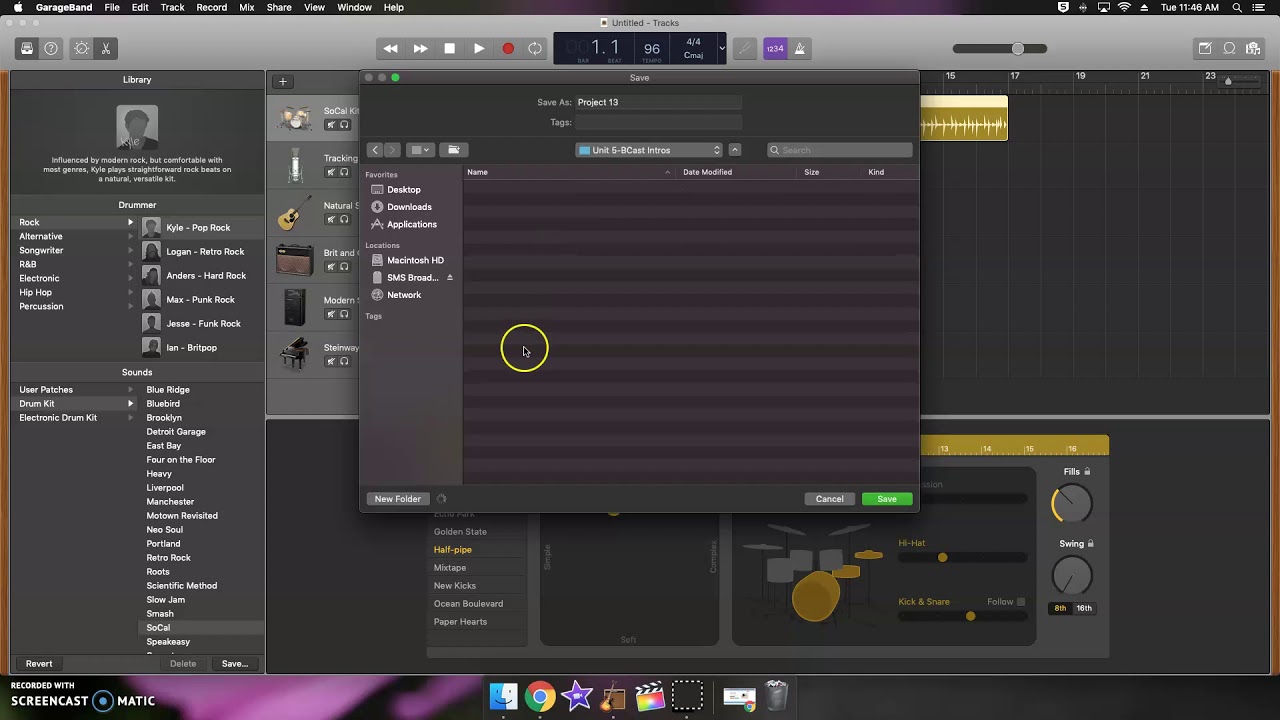Click the new folder icon in dialog toolbar
Screen dimensions: 1280x720
[x=453, y=150]
